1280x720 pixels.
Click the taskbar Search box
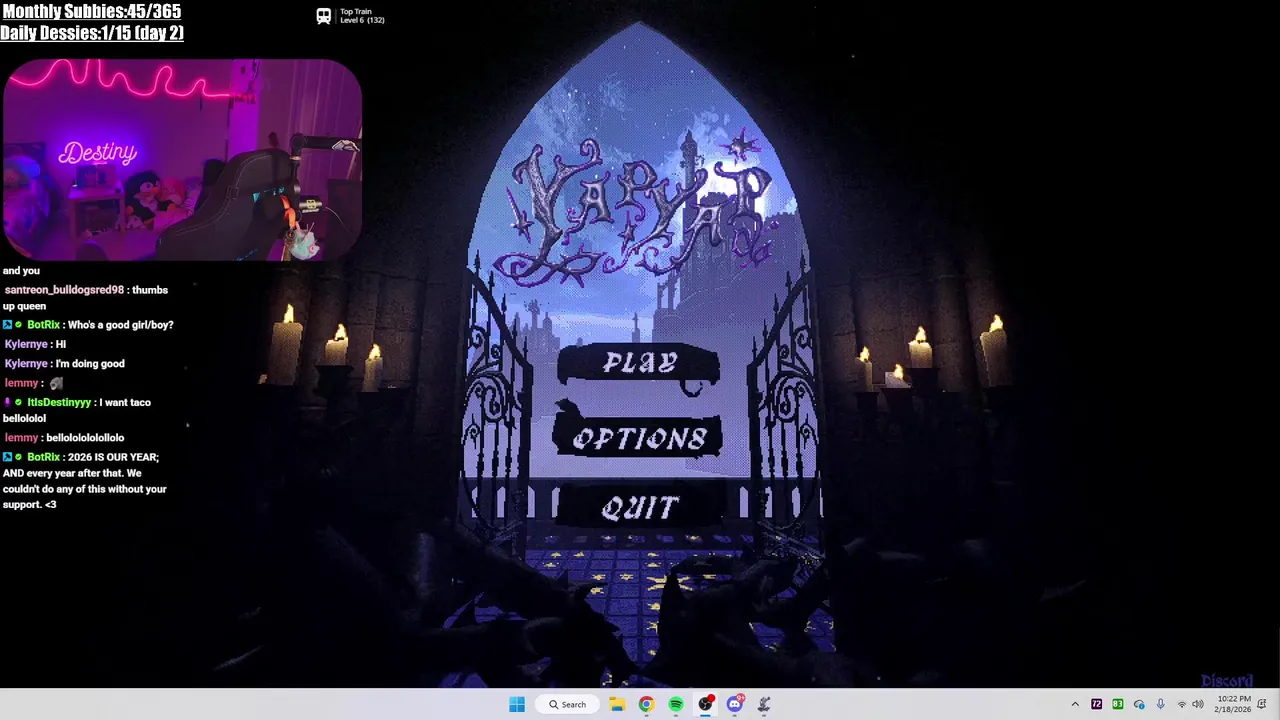tap(567, 704)
